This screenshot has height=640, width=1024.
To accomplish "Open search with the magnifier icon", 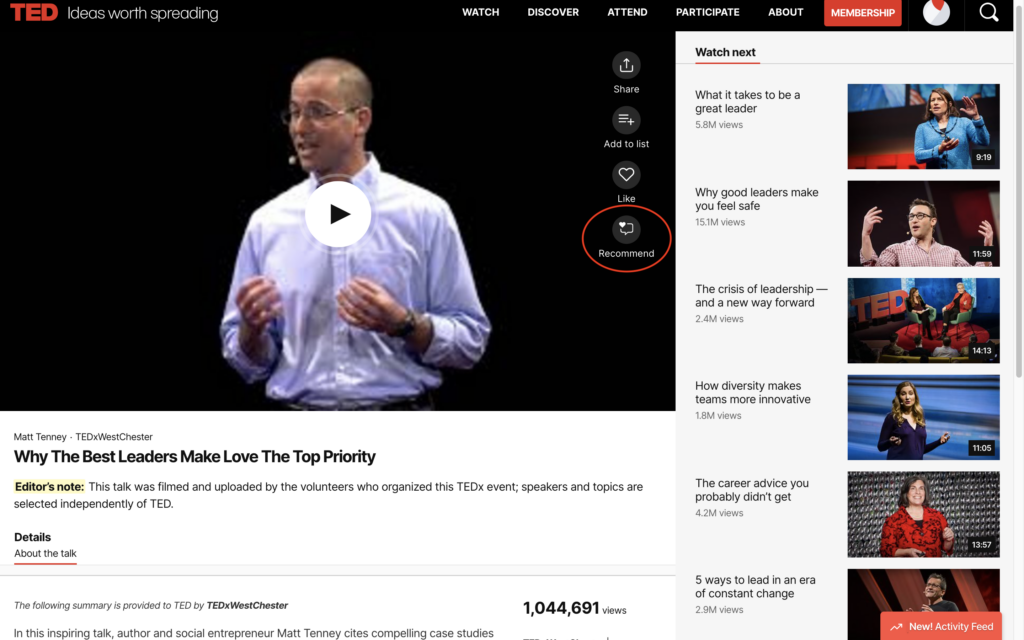I will pos(989,12).
